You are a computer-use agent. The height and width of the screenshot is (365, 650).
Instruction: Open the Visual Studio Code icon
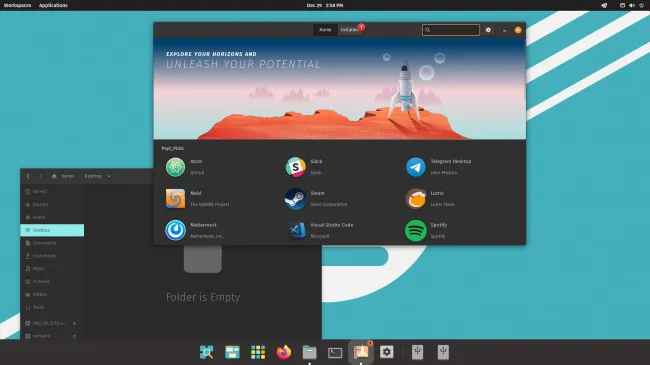point(296,231)
